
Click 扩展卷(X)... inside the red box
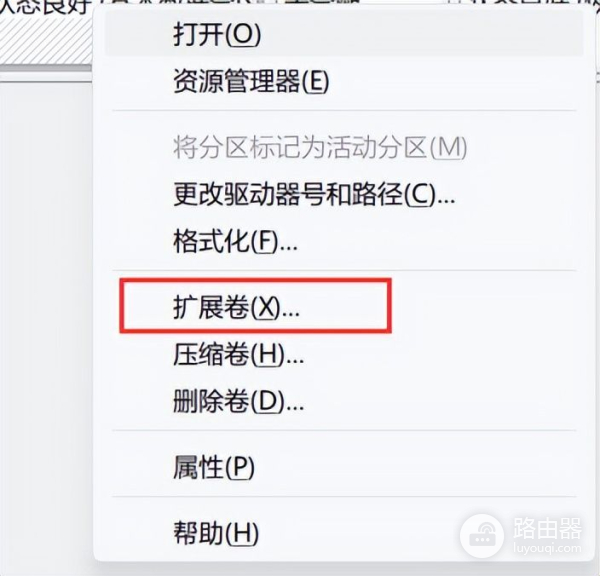pos(236,307)
